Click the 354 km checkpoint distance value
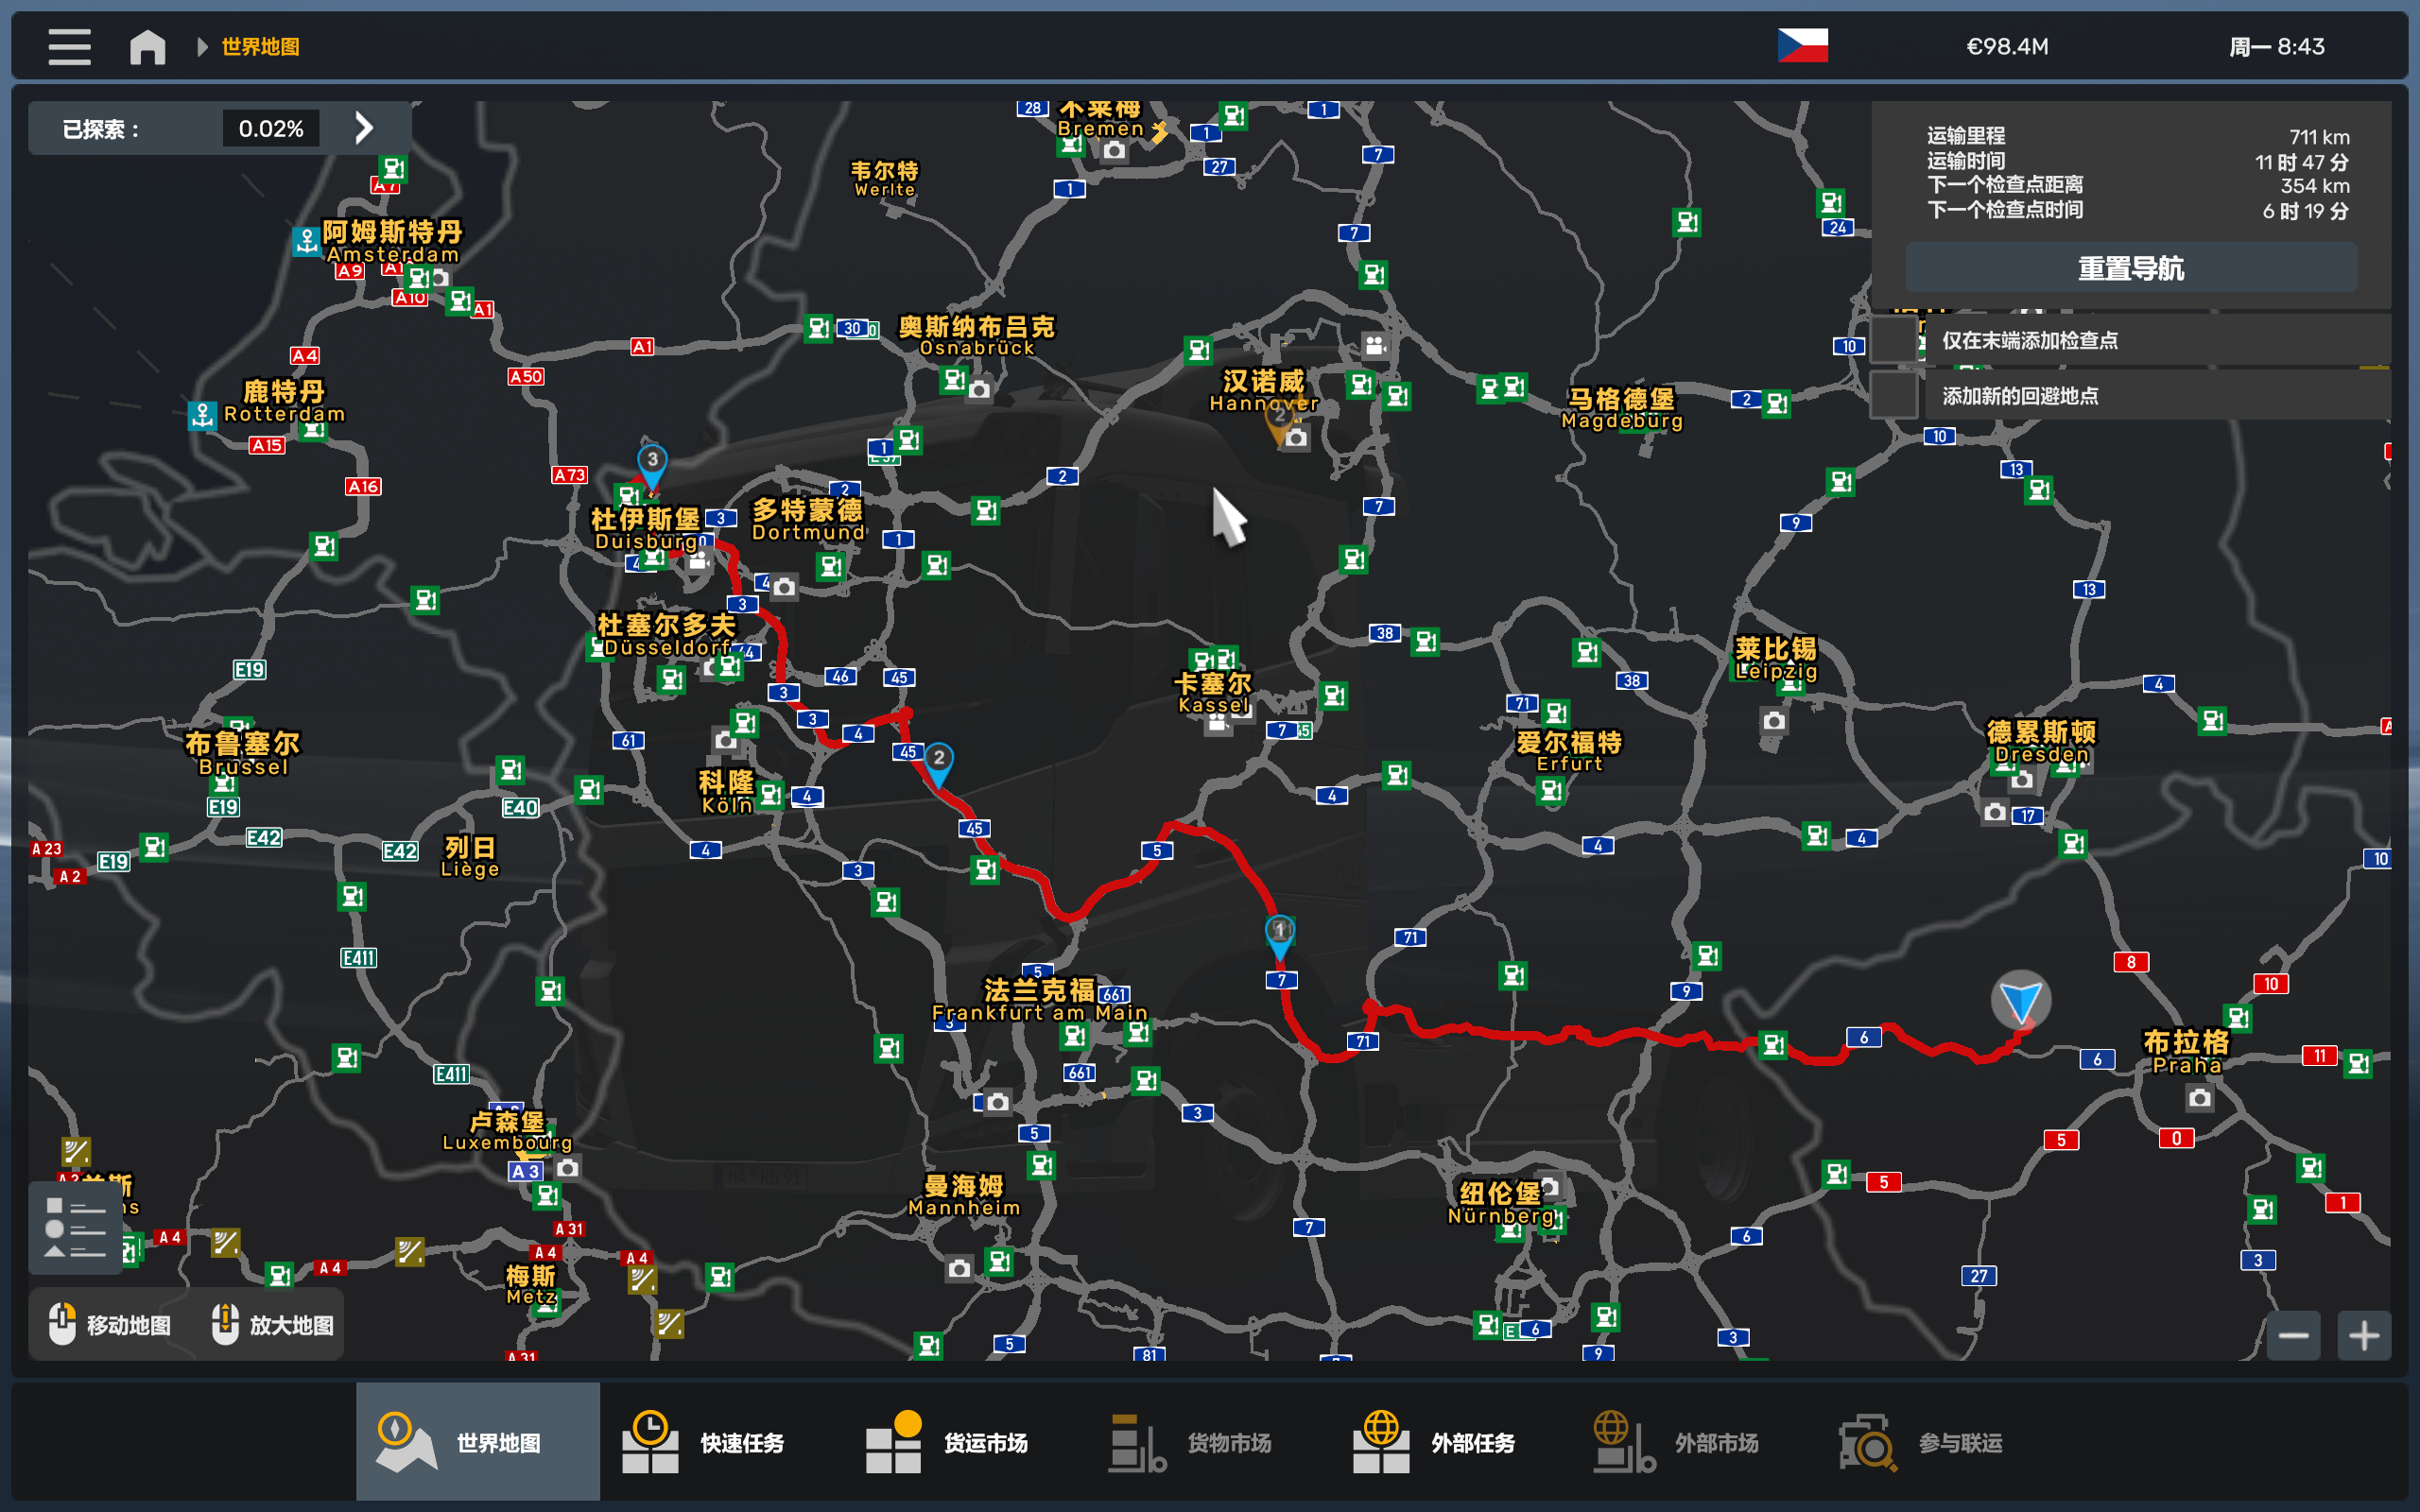Screen dimensions: 2420x1512 (2314, 186)
